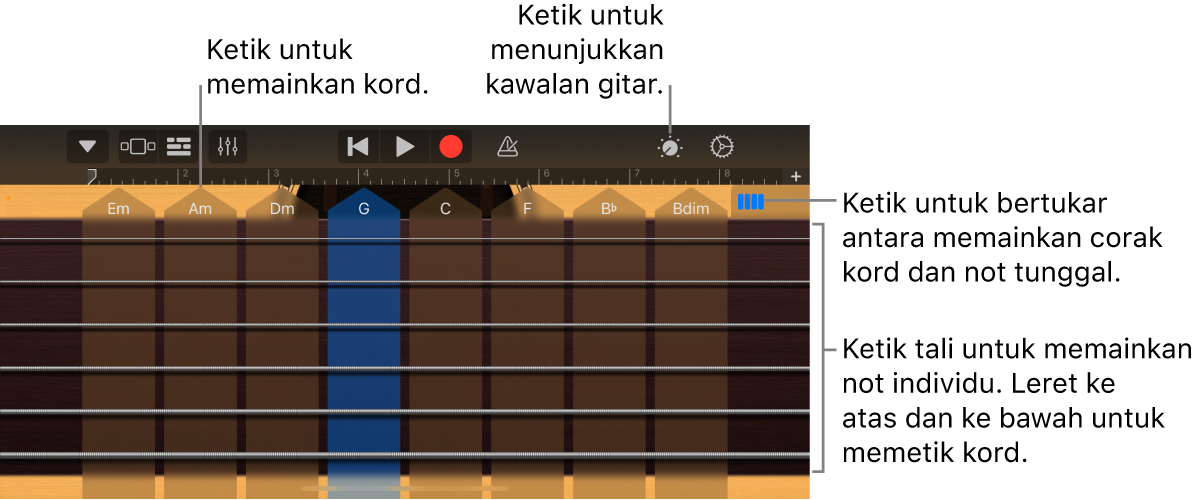The image size is (1202, 500).
Task: Toggle the metronome
Action: click(x=508, y=147)
